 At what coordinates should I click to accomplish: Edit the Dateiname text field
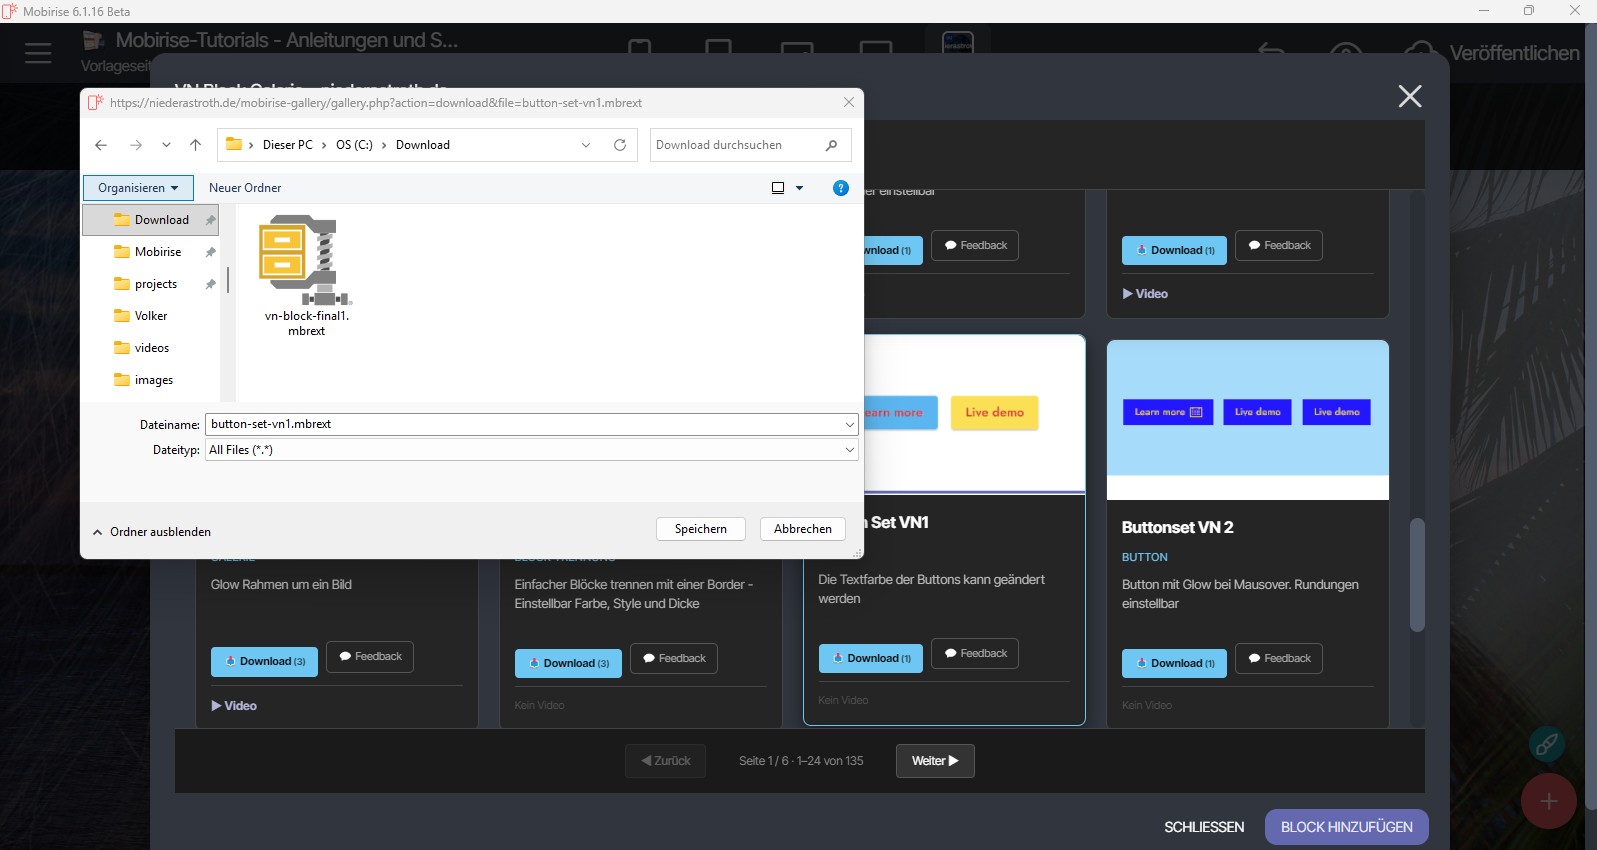click(524, 424)
